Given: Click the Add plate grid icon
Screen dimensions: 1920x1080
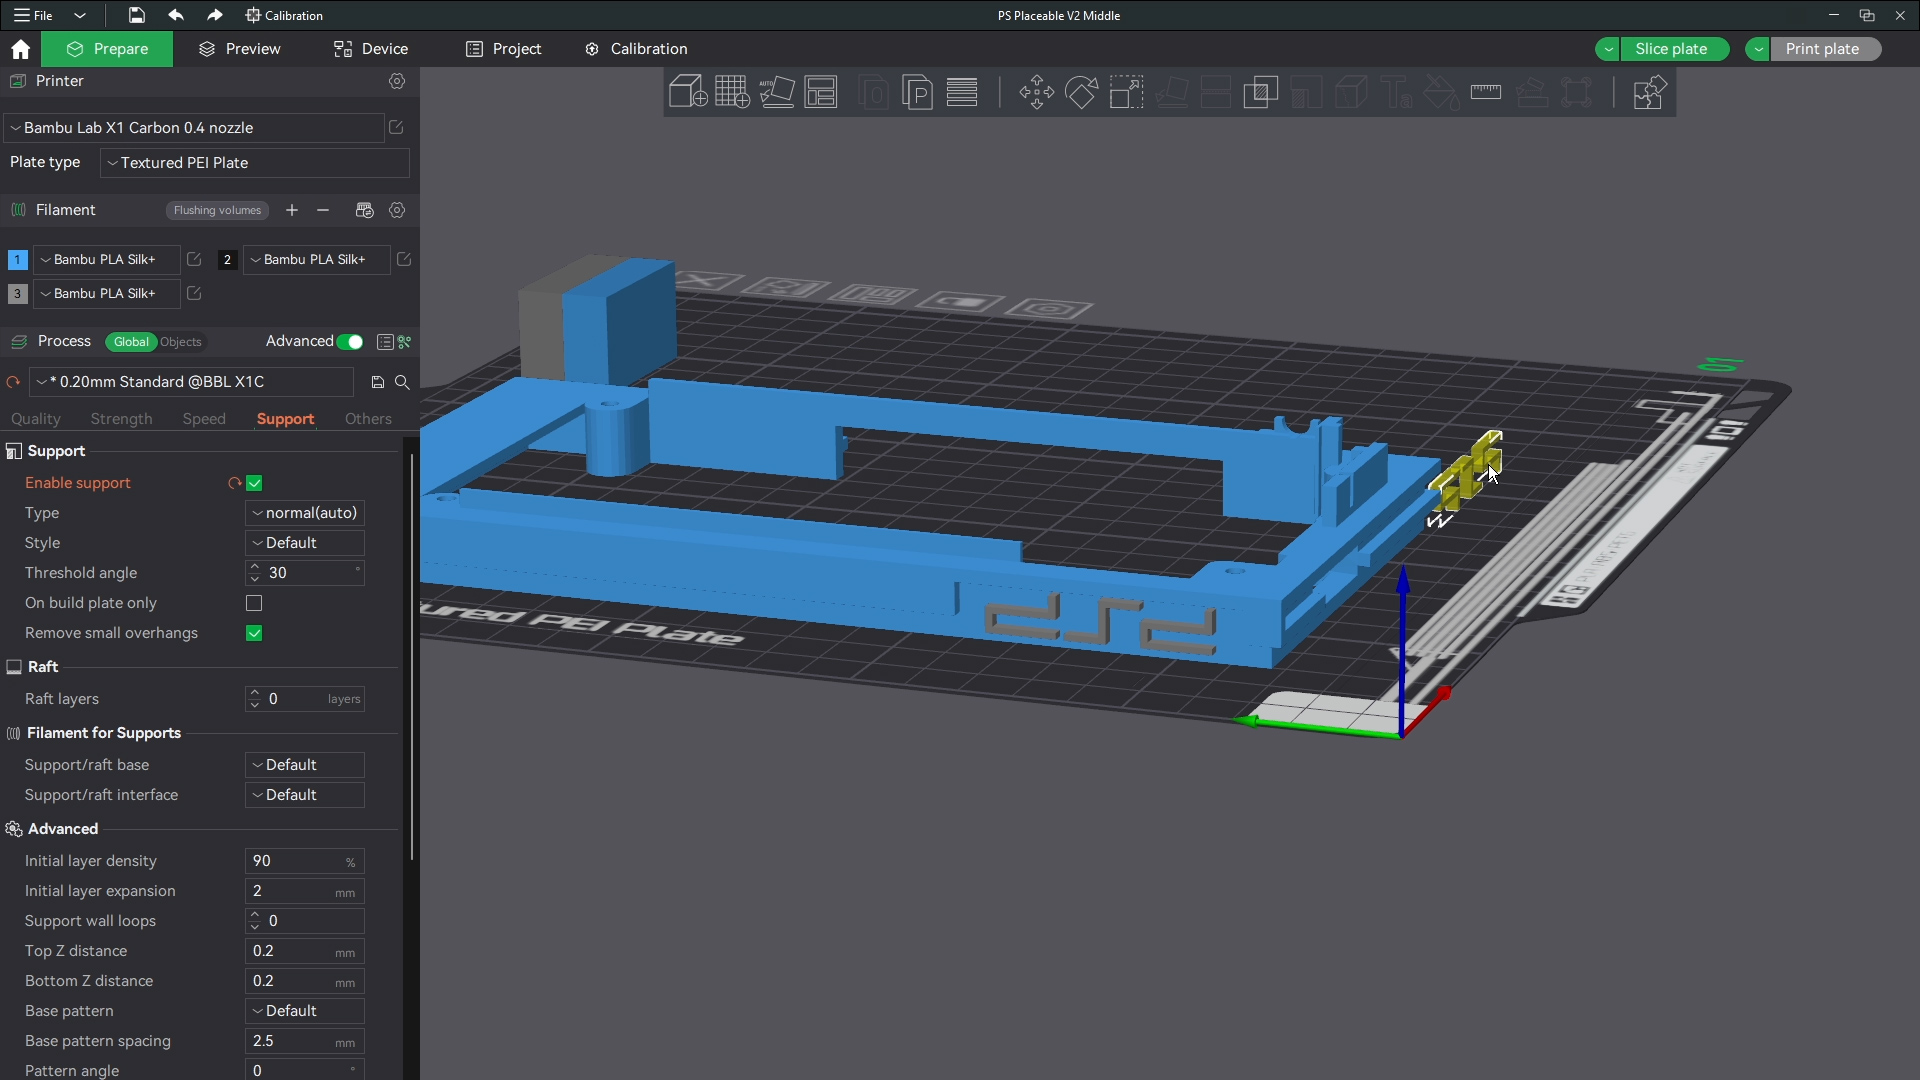Looking at the screenshot, I should click(732, 92).
